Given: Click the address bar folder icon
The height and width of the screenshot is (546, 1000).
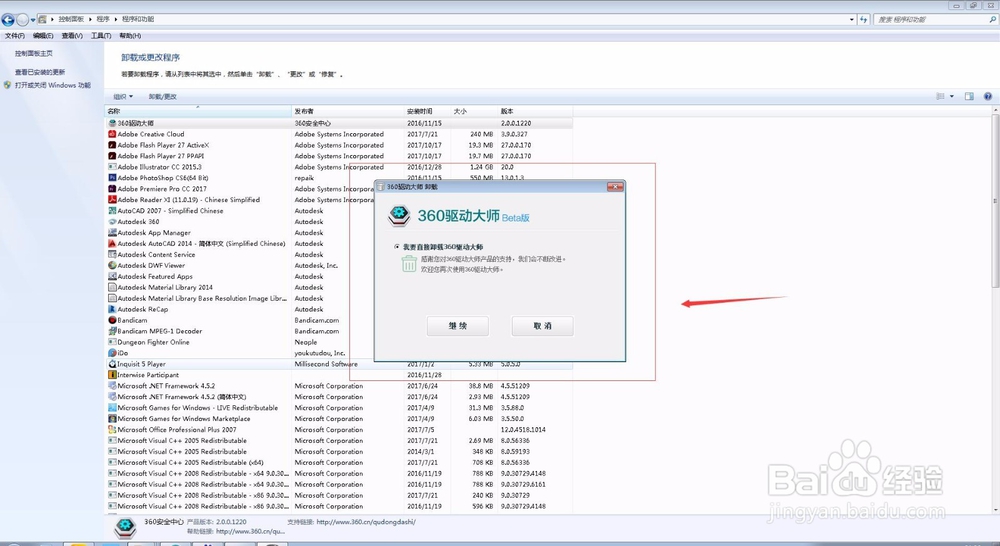Looking at the screenshot, I should click(x=42, y=19).
